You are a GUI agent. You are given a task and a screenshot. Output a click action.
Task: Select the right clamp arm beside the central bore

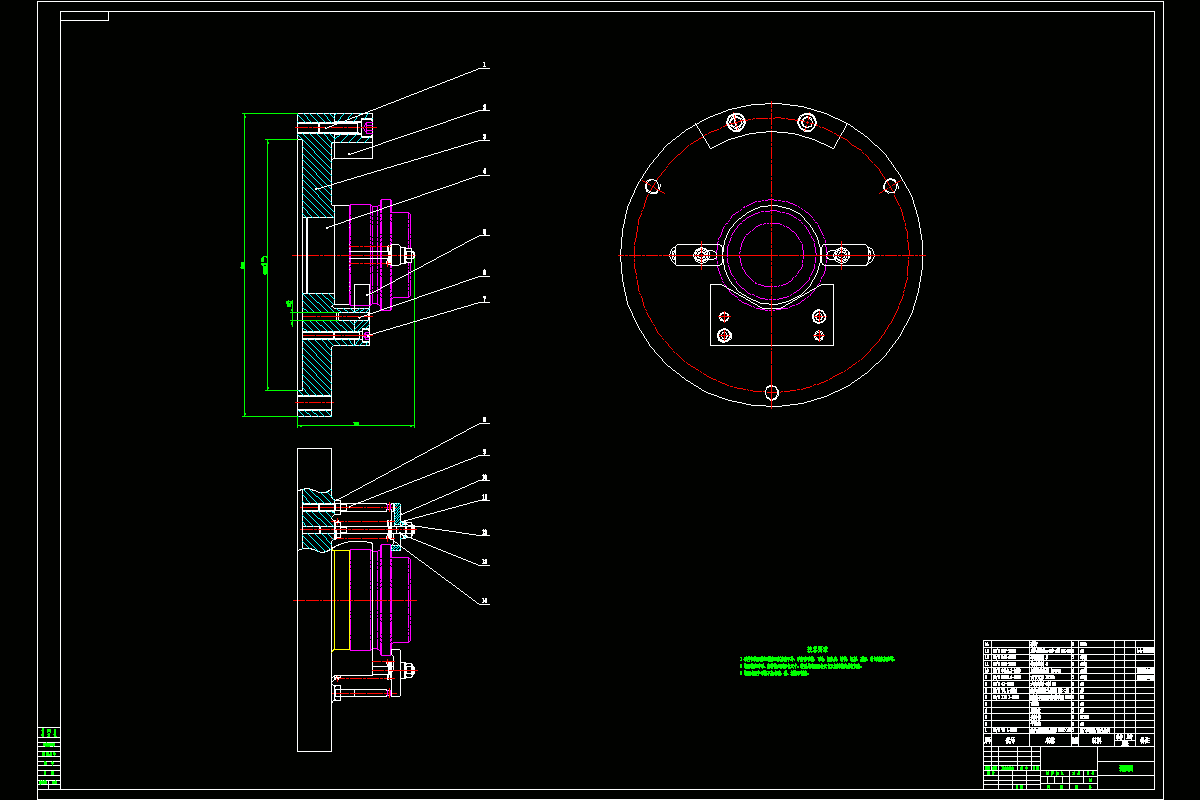[x=846, y=256]
